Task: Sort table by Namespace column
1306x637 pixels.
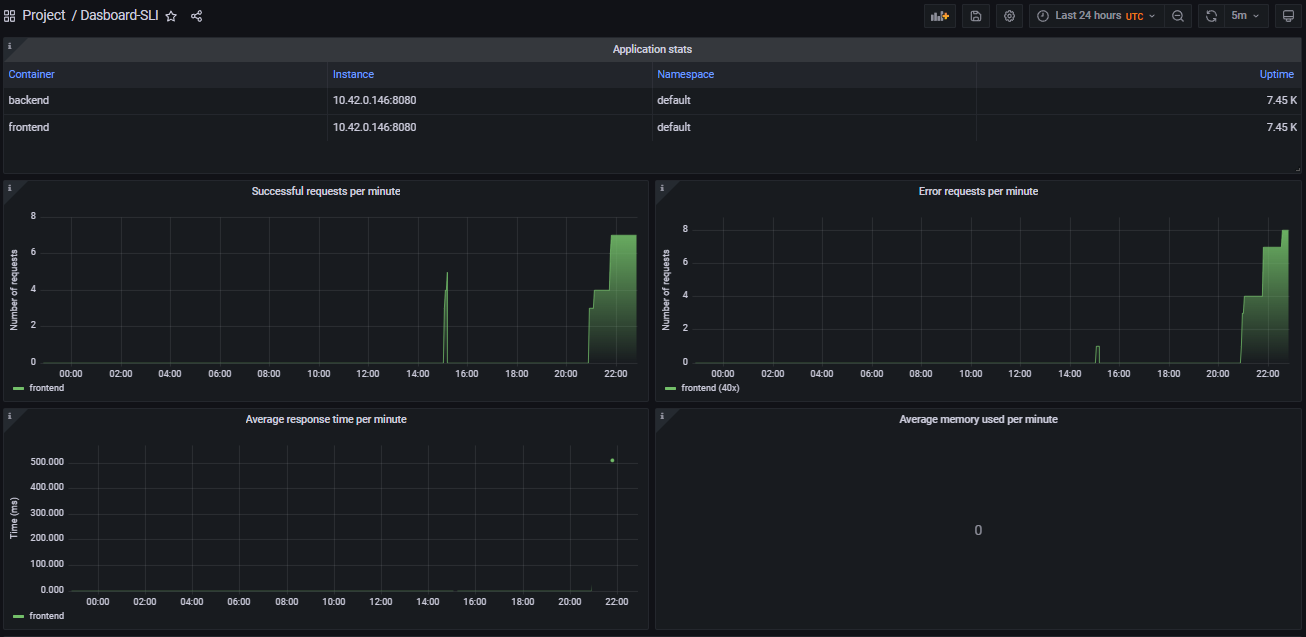Action: tap(685, 74)
